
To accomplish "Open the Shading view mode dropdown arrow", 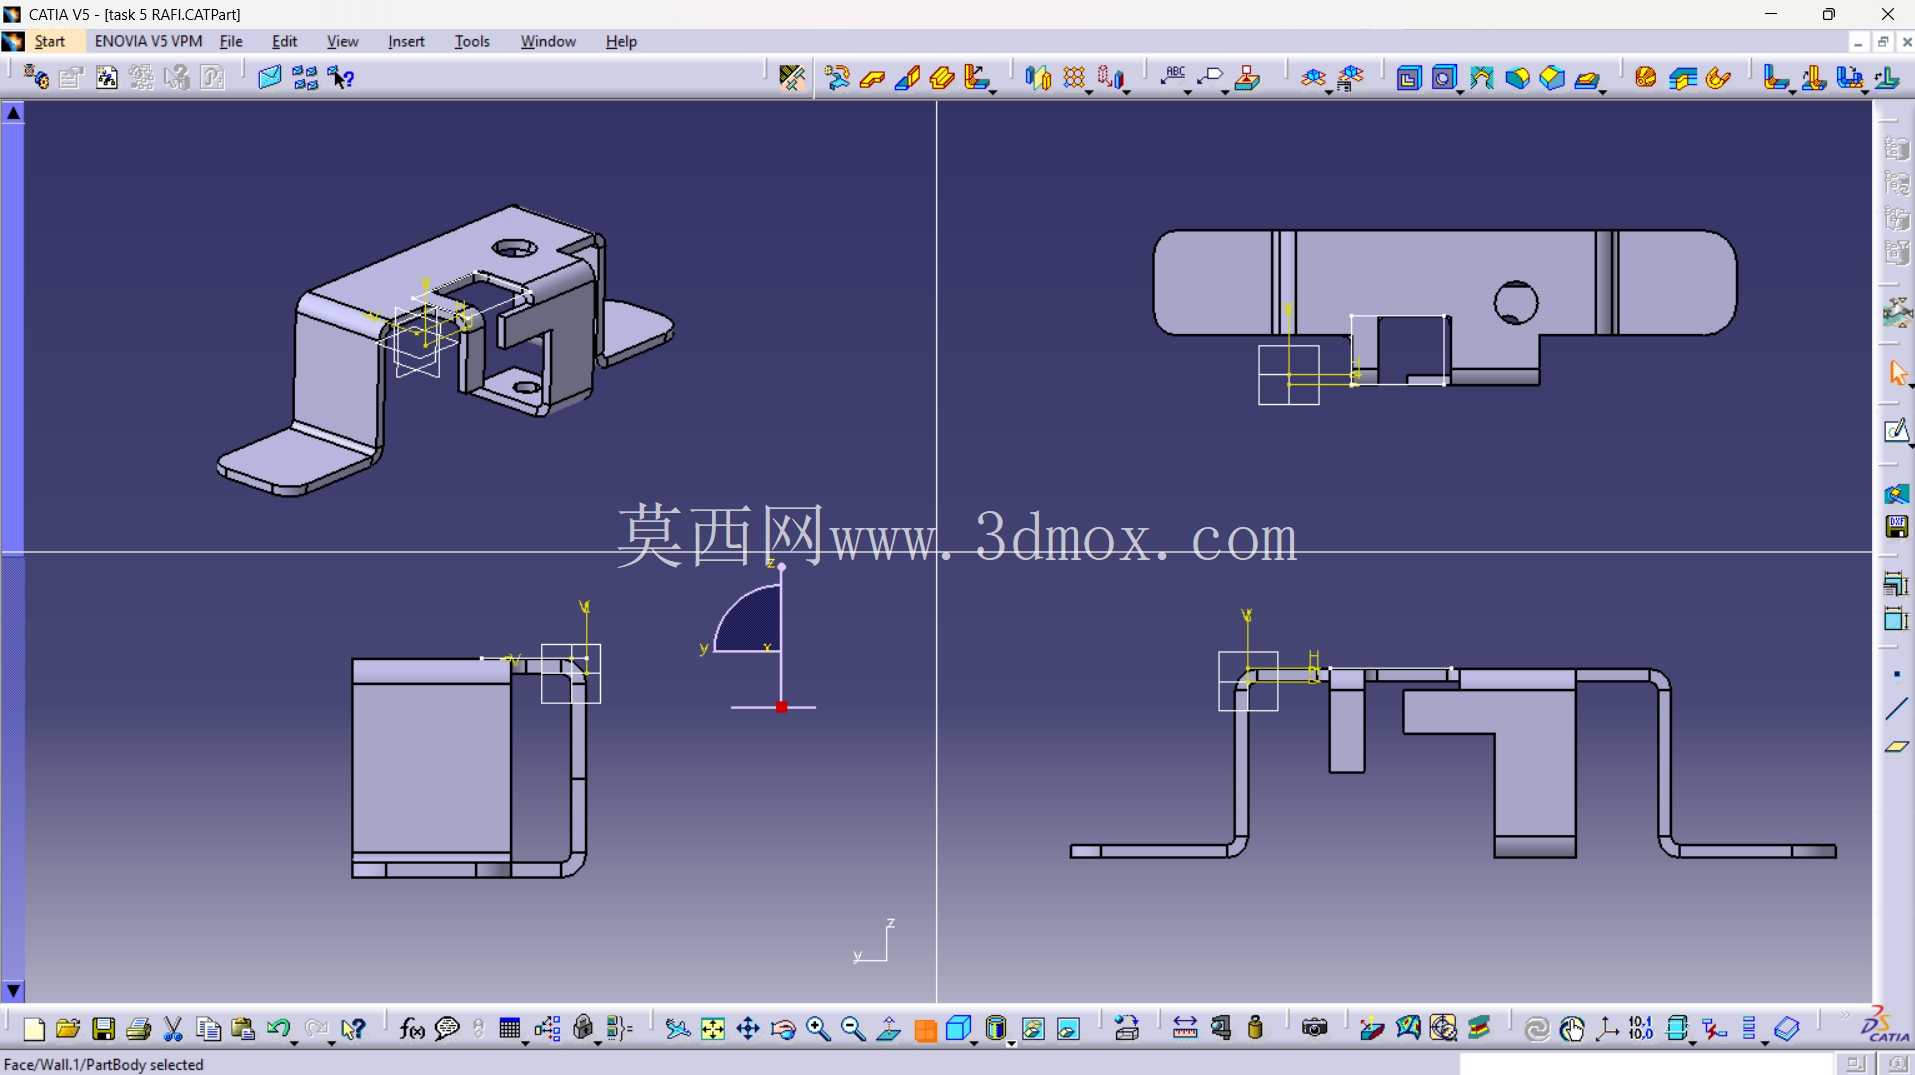I will (x=1011, y=1043).
